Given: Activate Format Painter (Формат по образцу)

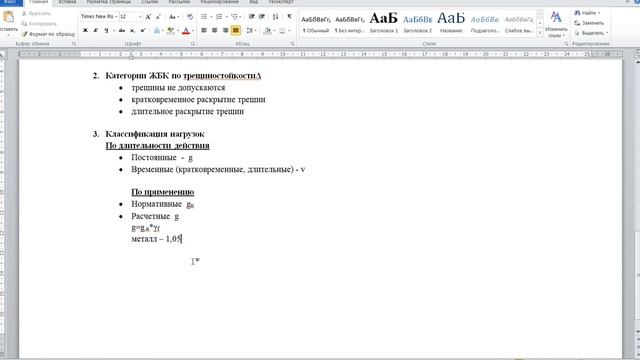Looking at the screenshot, I should coord(48,34).
